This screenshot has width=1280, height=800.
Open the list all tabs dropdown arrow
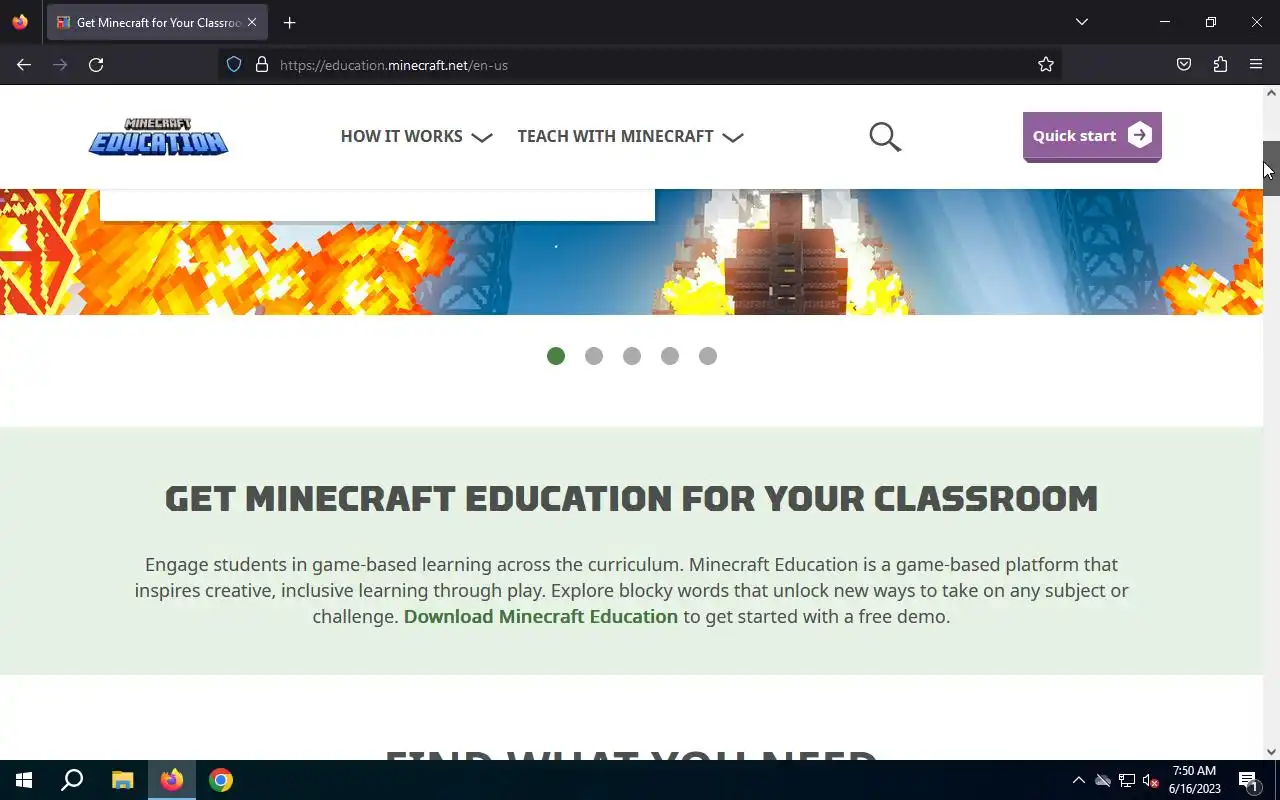coord(1081,22)
